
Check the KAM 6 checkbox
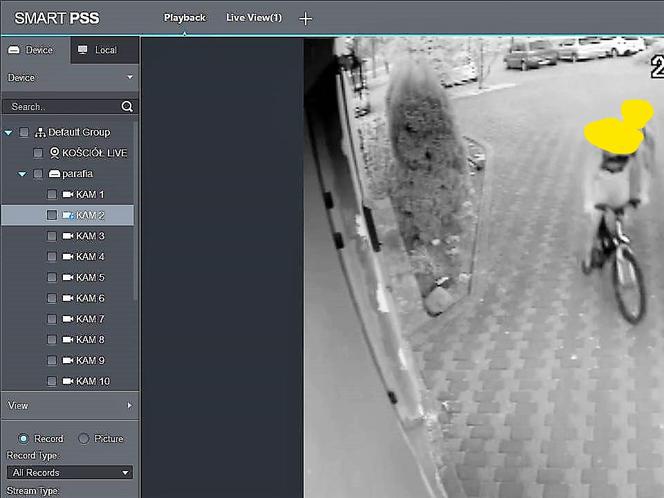pyautogui.click(x=52, y=298)
